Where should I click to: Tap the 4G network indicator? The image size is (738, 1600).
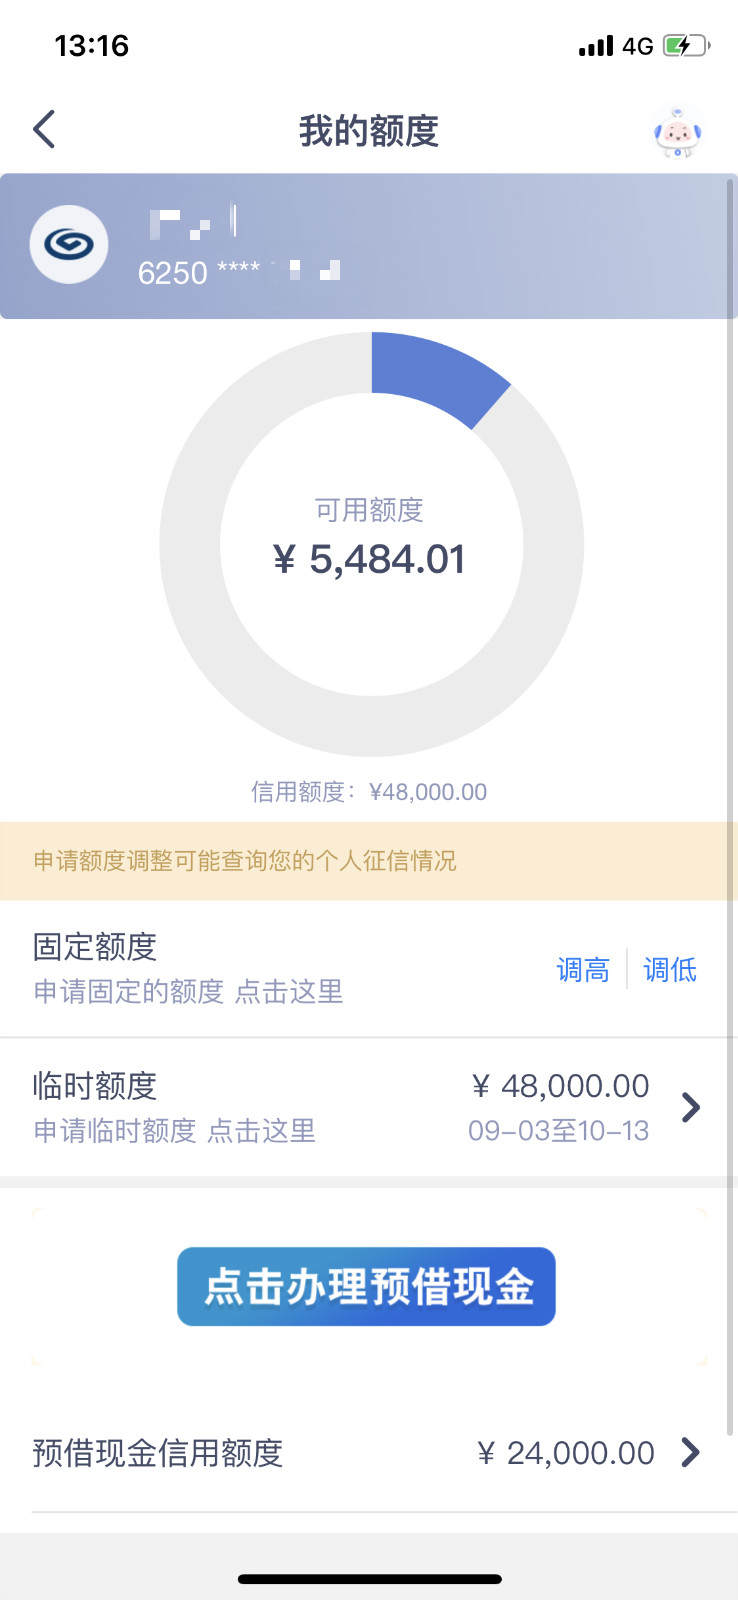pos(638,46)
